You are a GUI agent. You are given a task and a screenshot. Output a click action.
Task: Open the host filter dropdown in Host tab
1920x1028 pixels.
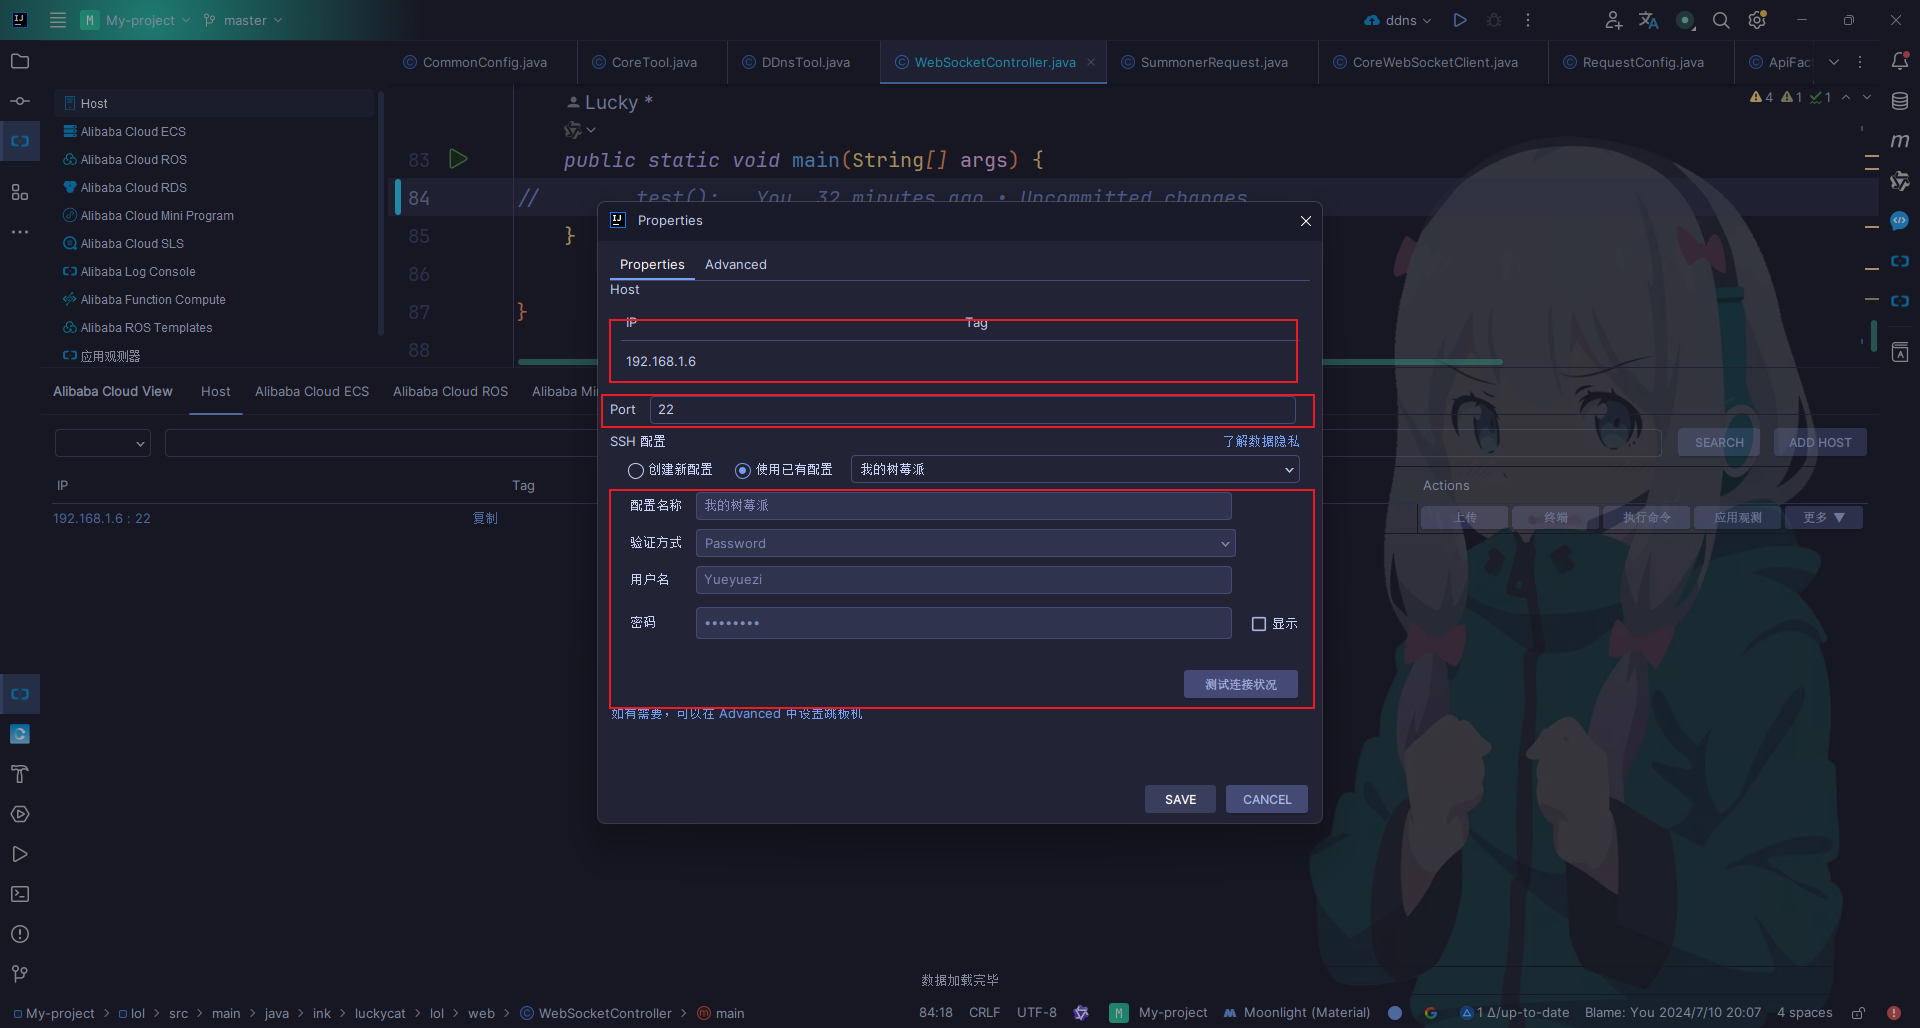tap(103, 443)
